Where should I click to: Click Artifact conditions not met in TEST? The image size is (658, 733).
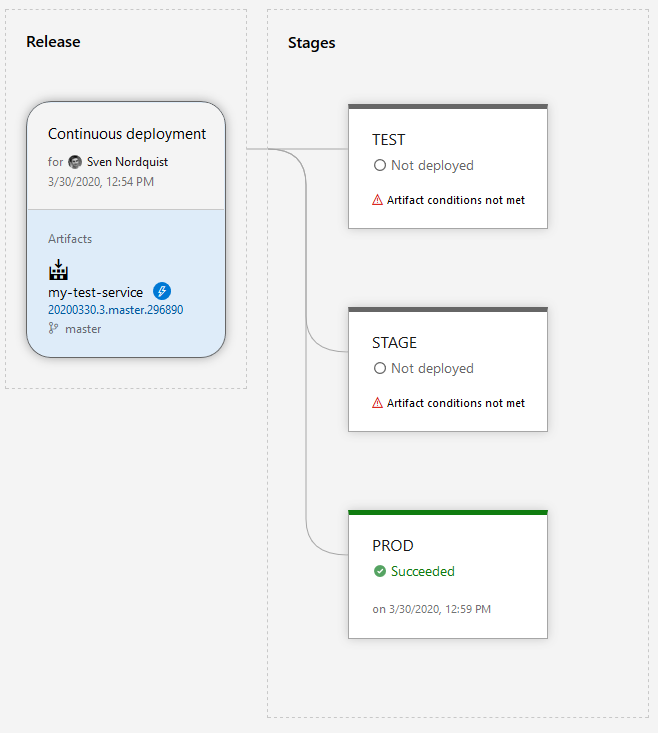coord(456,200)
